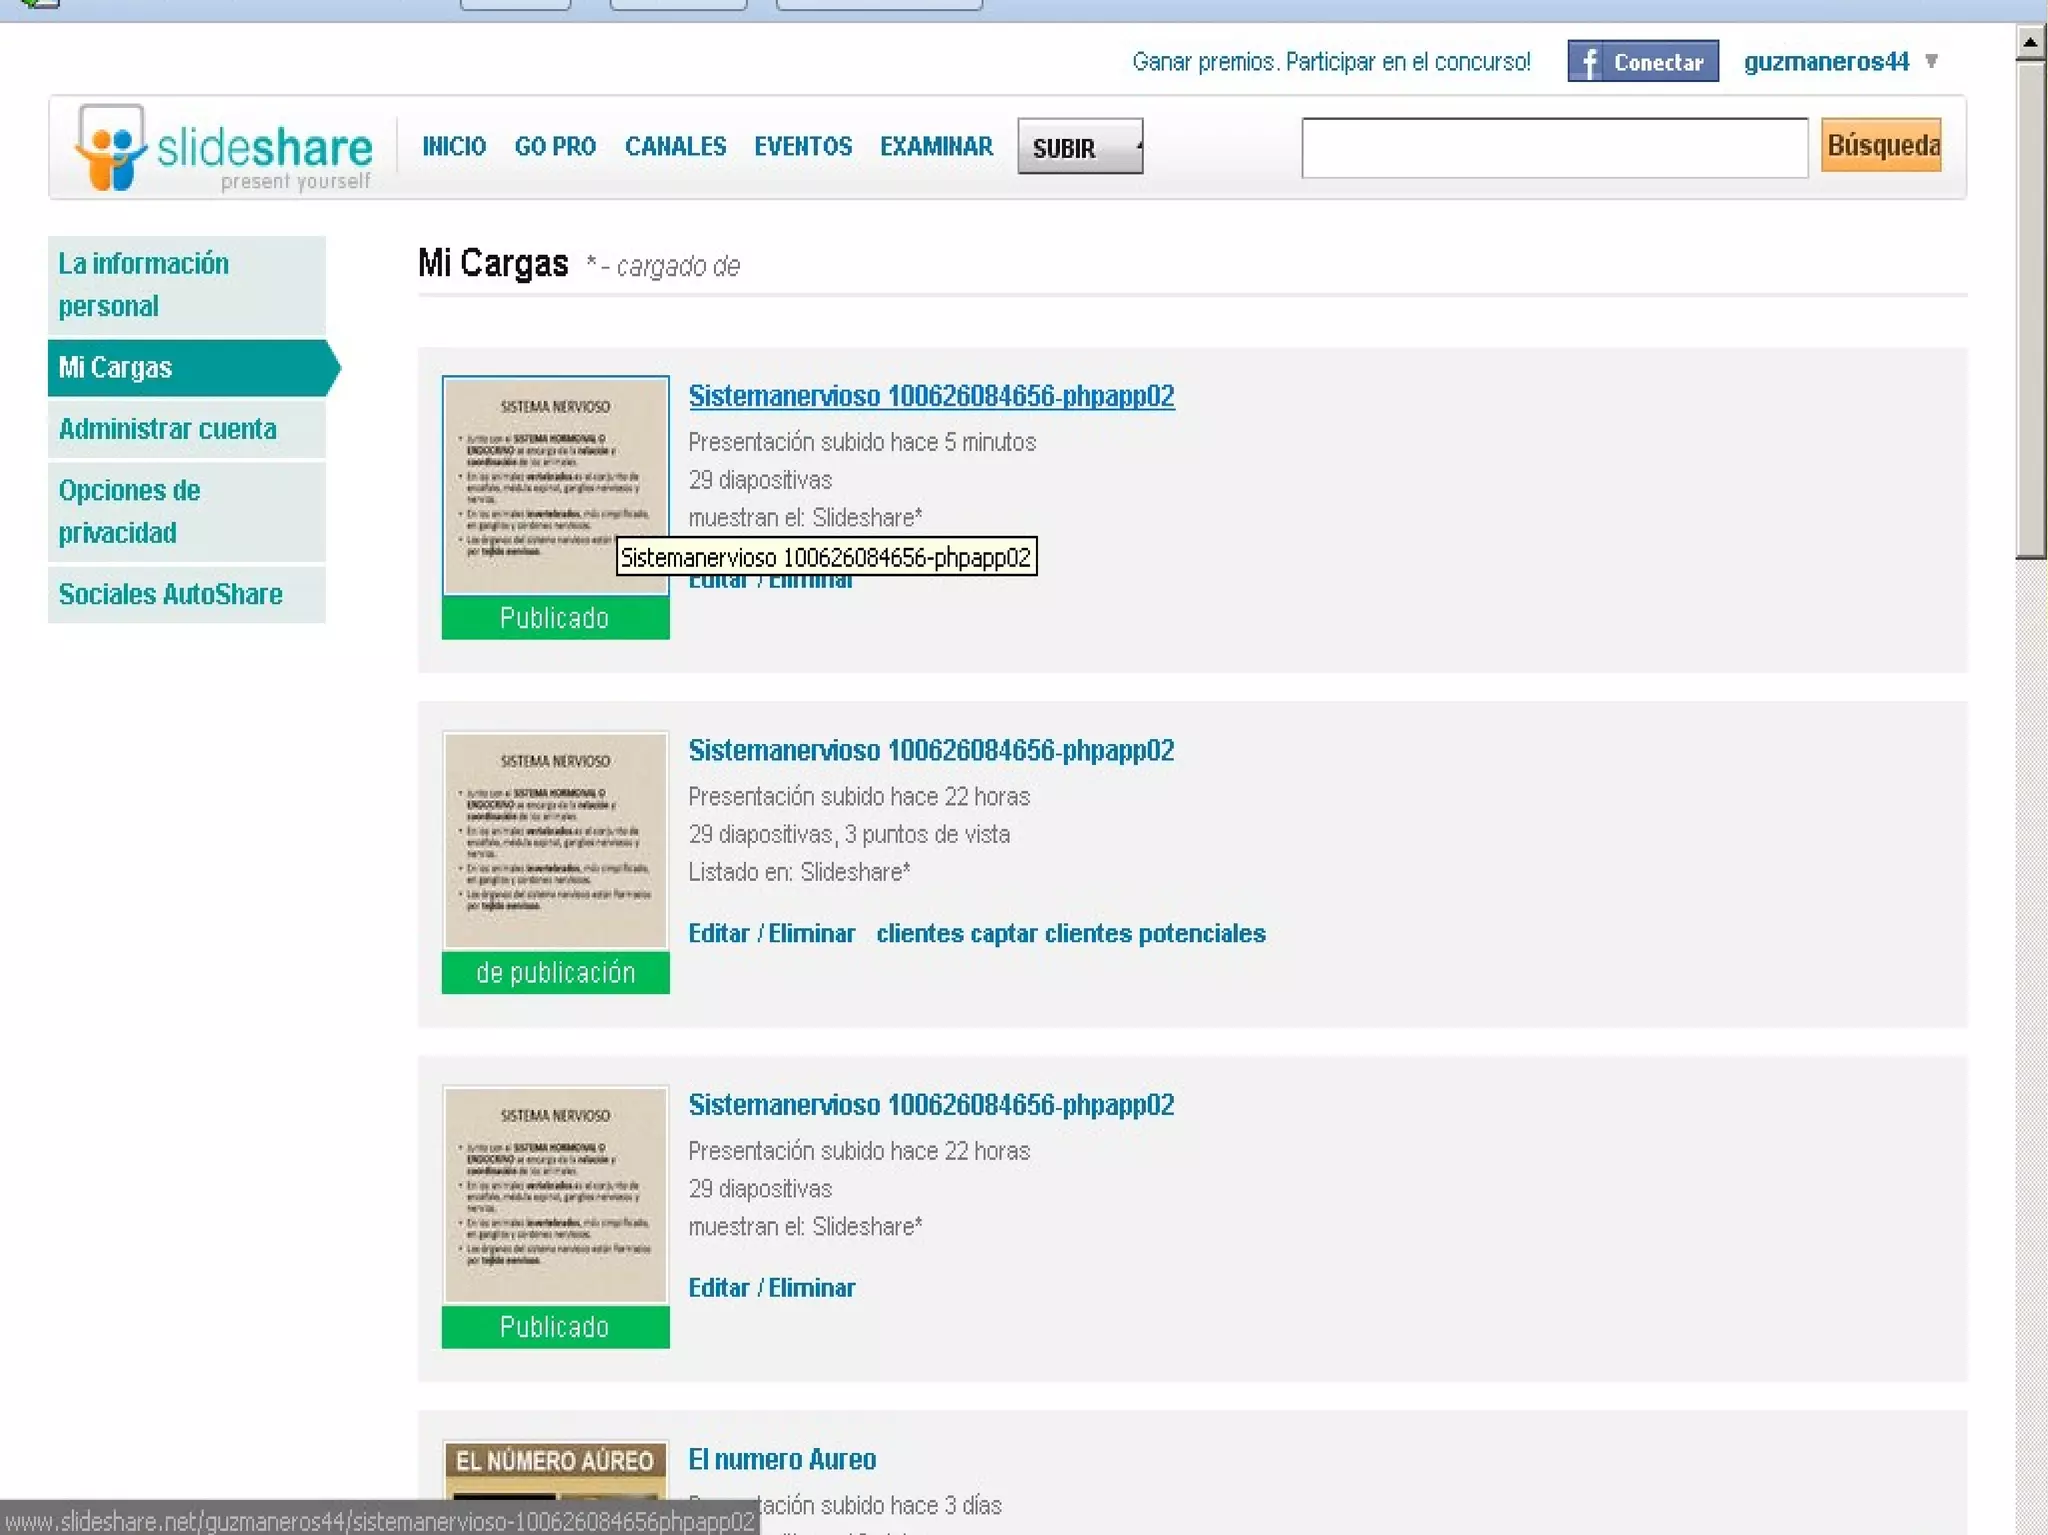Open the INICIO menu item
2048x1535 pixels.
(x=453, y=147)
